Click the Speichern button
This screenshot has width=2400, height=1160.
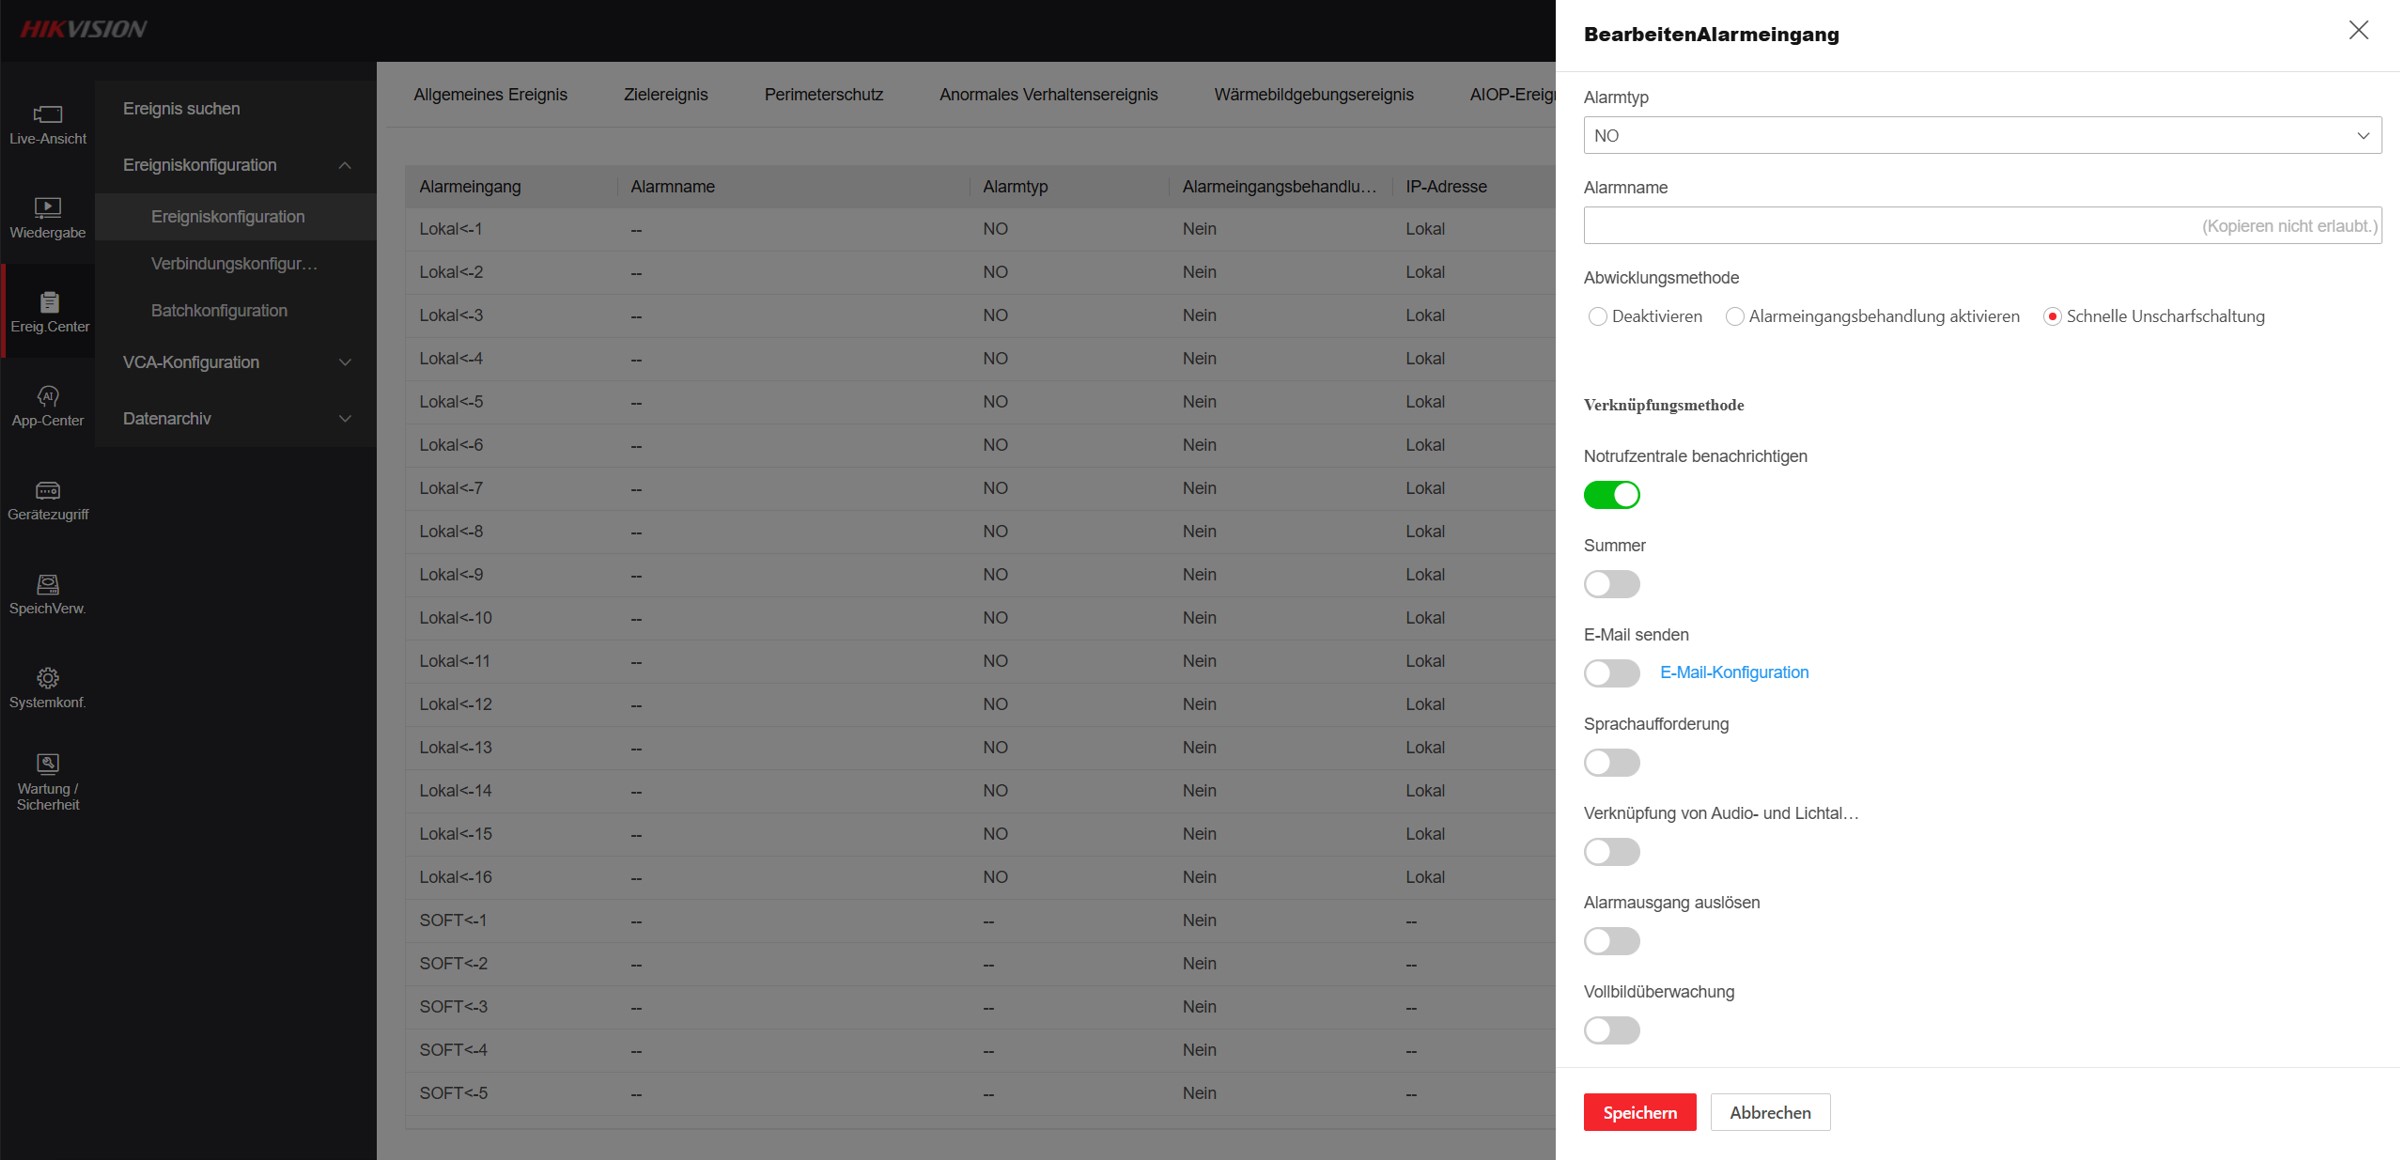click(x=1639, y=1112)
